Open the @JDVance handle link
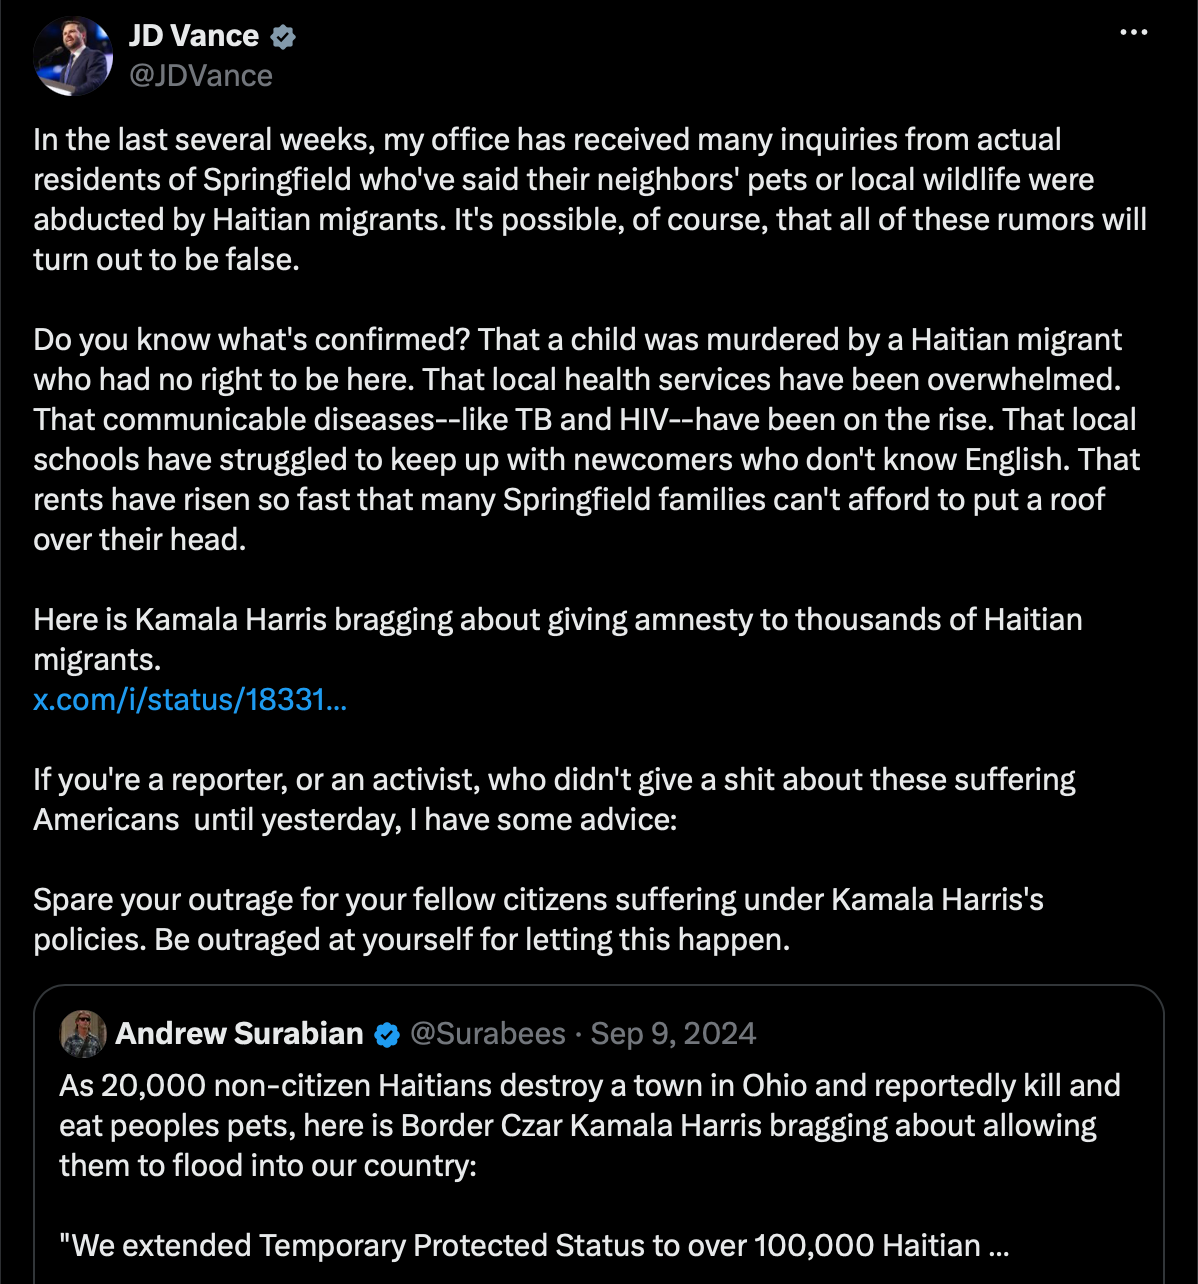 click(200, 76)
